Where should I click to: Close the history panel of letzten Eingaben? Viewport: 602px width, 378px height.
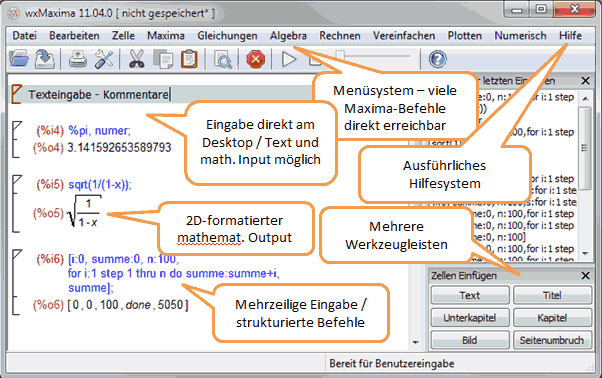[x=585, y=81]
